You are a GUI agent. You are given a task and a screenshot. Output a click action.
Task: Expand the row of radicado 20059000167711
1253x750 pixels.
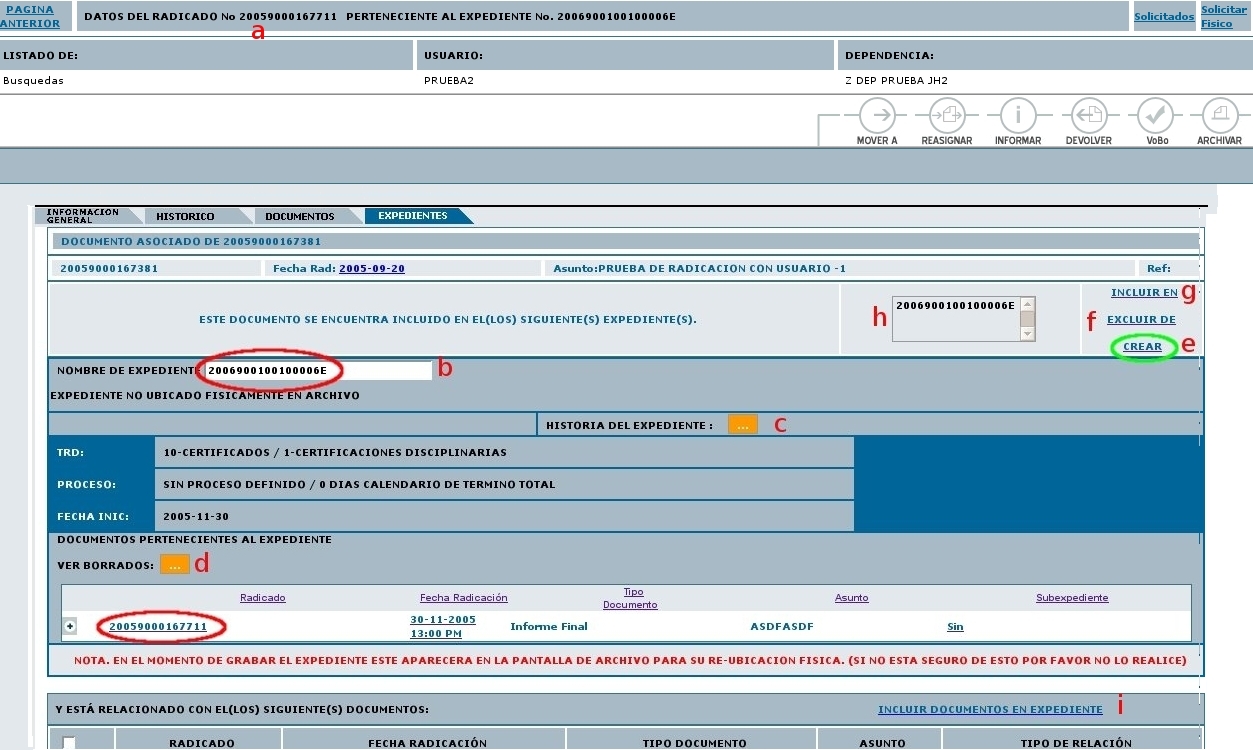point(70,626)
